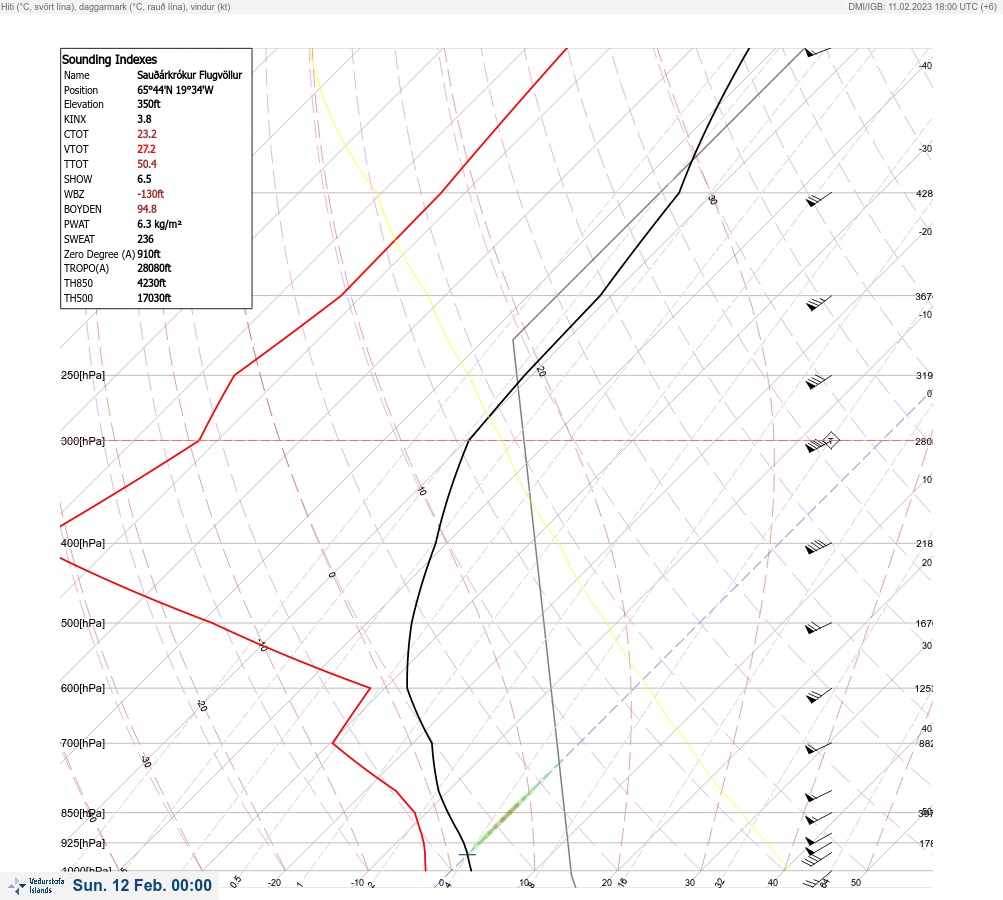Click the wind barb at 400 hPa level

818,547
